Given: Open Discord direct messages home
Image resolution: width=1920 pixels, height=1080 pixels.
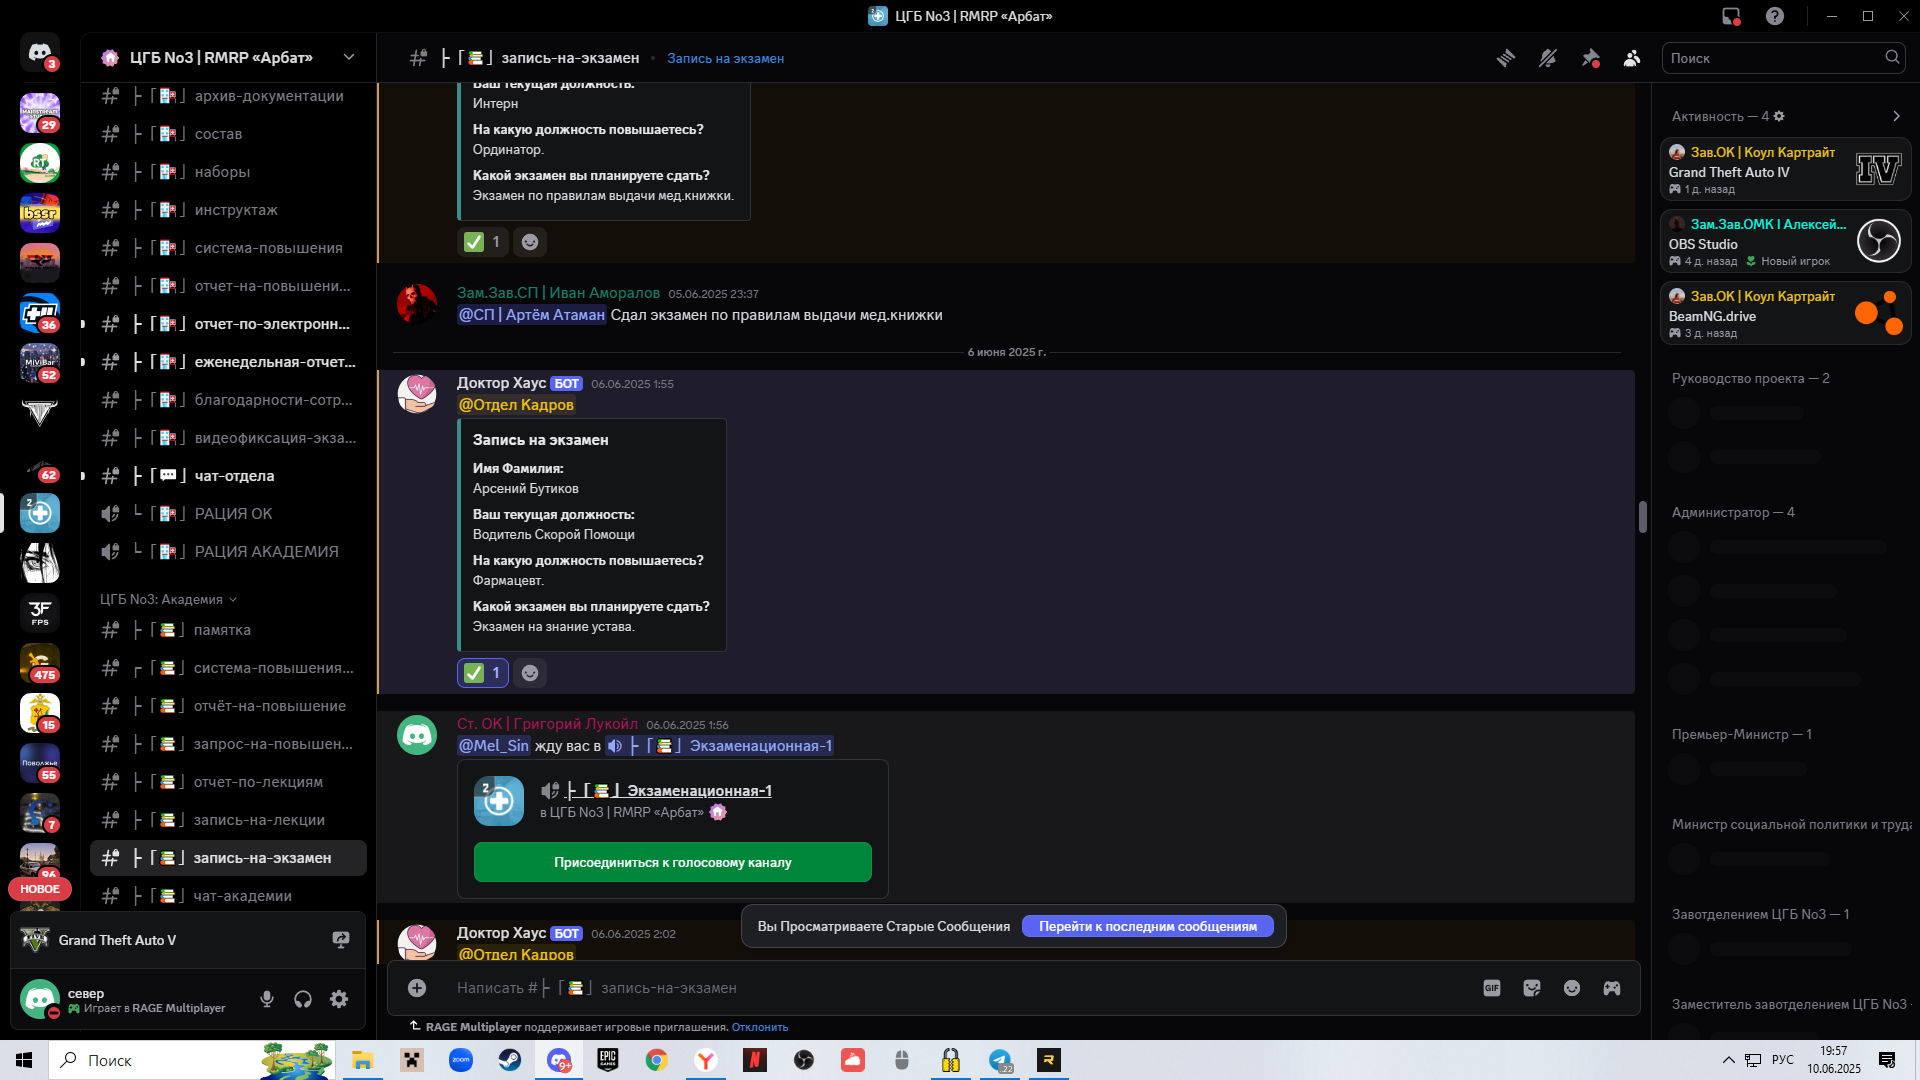Looking at the screenshot, I should [x=40, y=52].
